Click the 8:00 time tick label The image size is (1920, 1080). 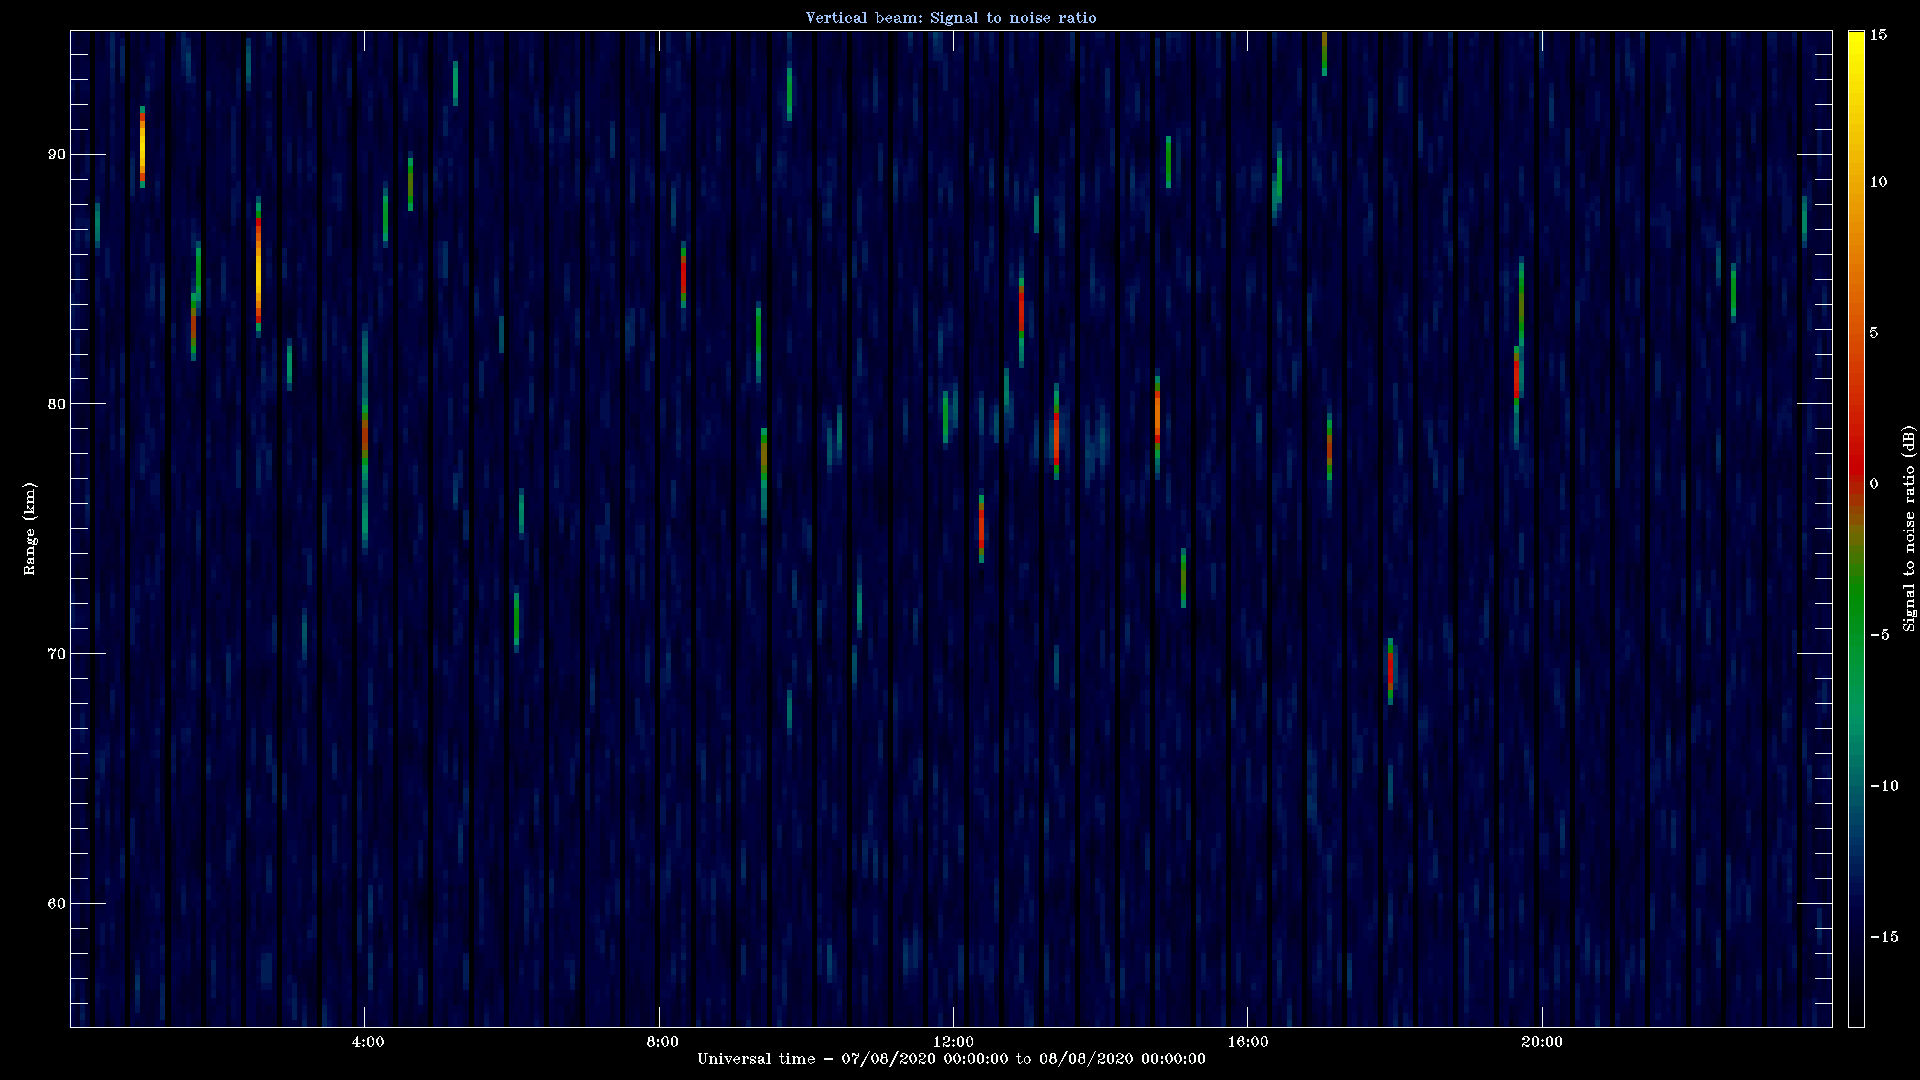tap(662, 1042)
